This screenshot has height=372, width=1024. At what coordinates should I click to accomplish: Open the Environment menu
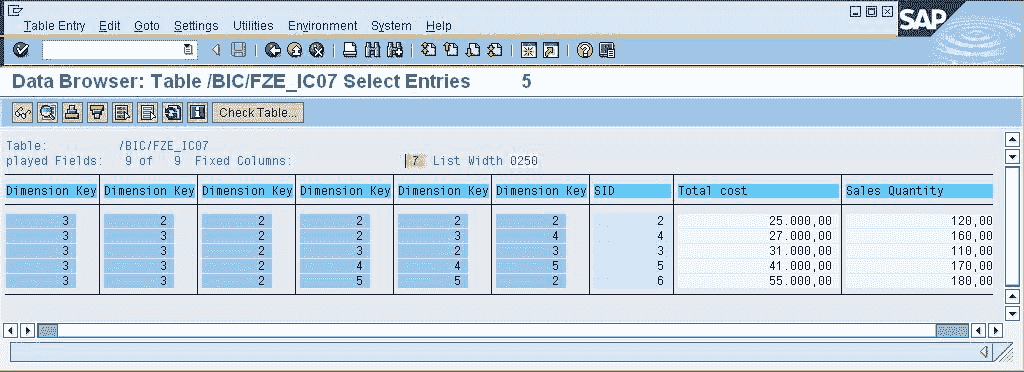tap(323, 26)
